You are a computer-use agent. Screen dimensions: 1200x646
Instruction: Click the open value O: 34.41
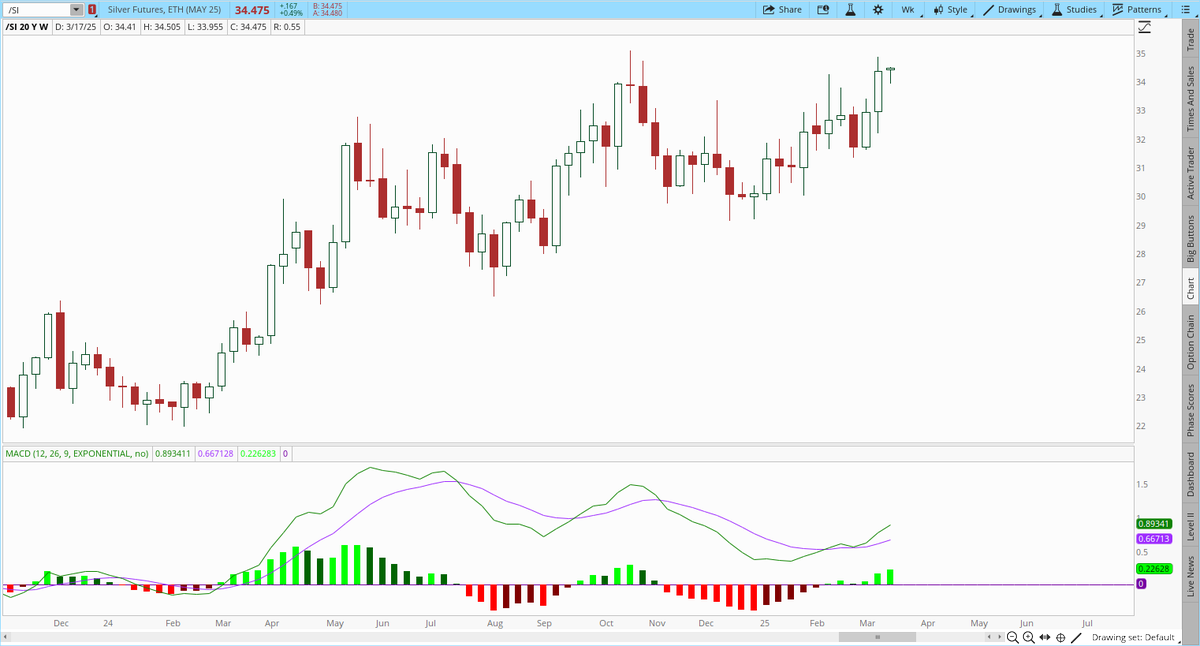click(x=119, y=27)
